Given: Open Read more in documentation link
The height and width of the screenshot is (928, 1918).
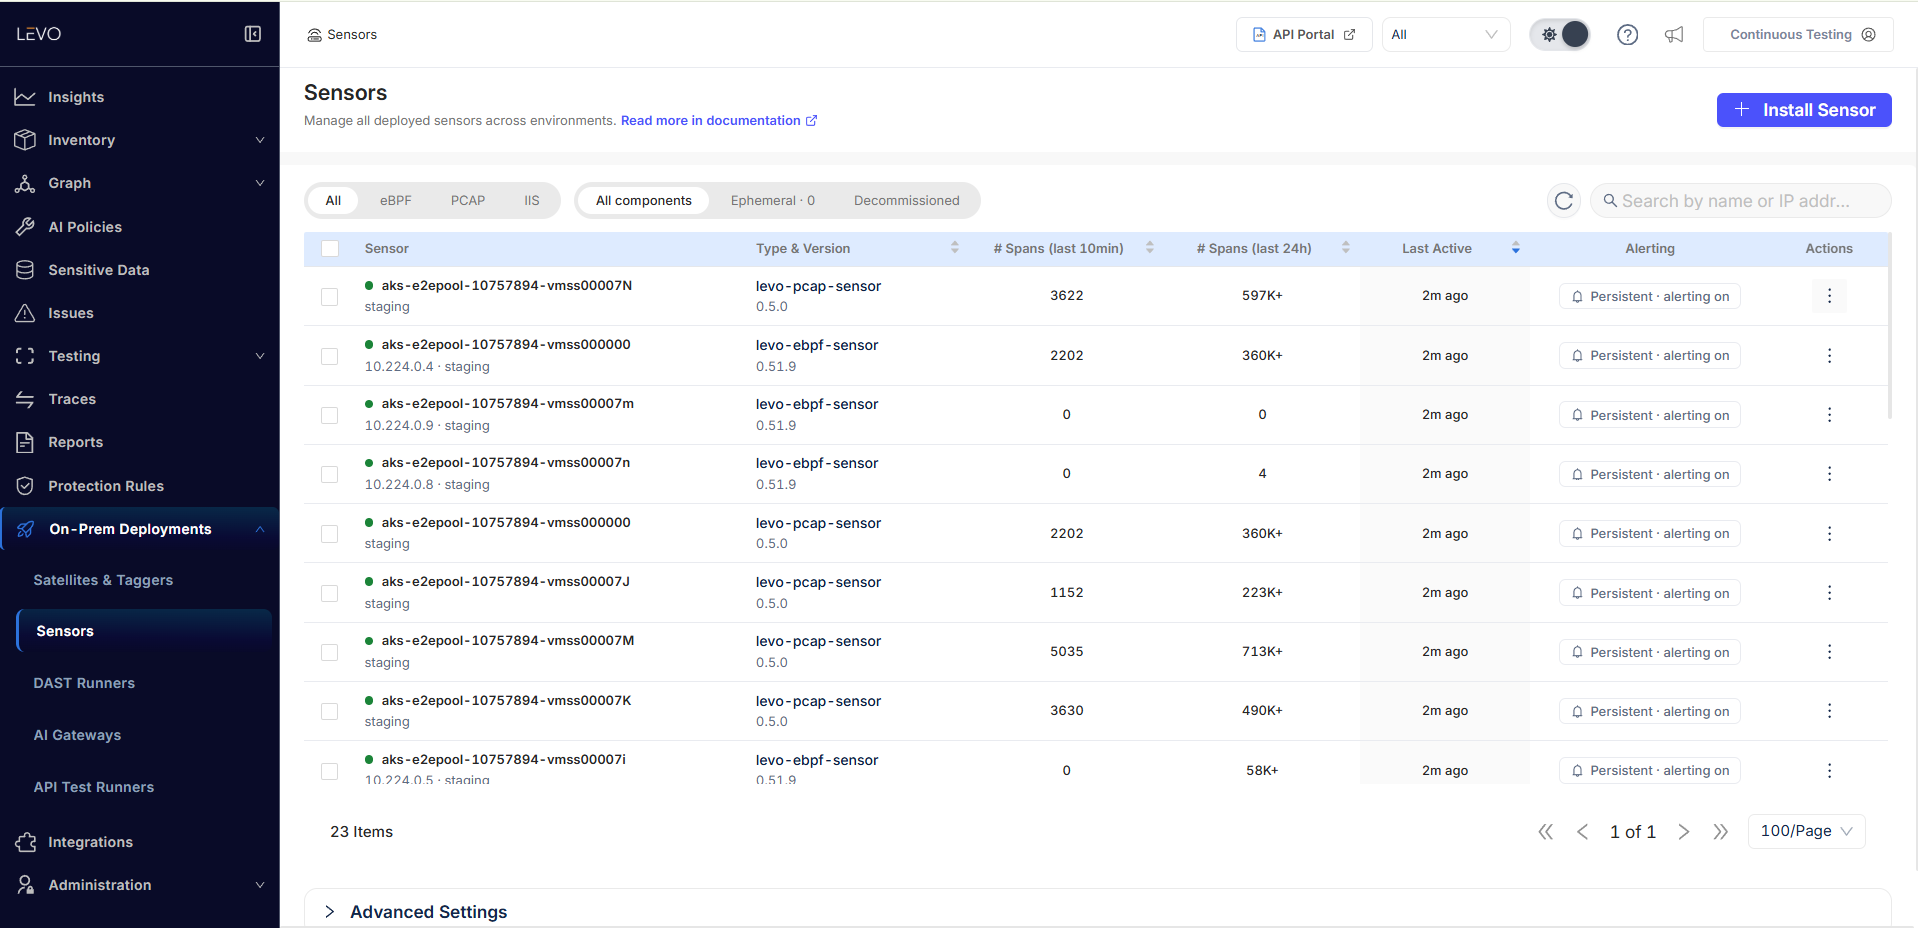Looking at the screenshot, I should tap(719, 121).
